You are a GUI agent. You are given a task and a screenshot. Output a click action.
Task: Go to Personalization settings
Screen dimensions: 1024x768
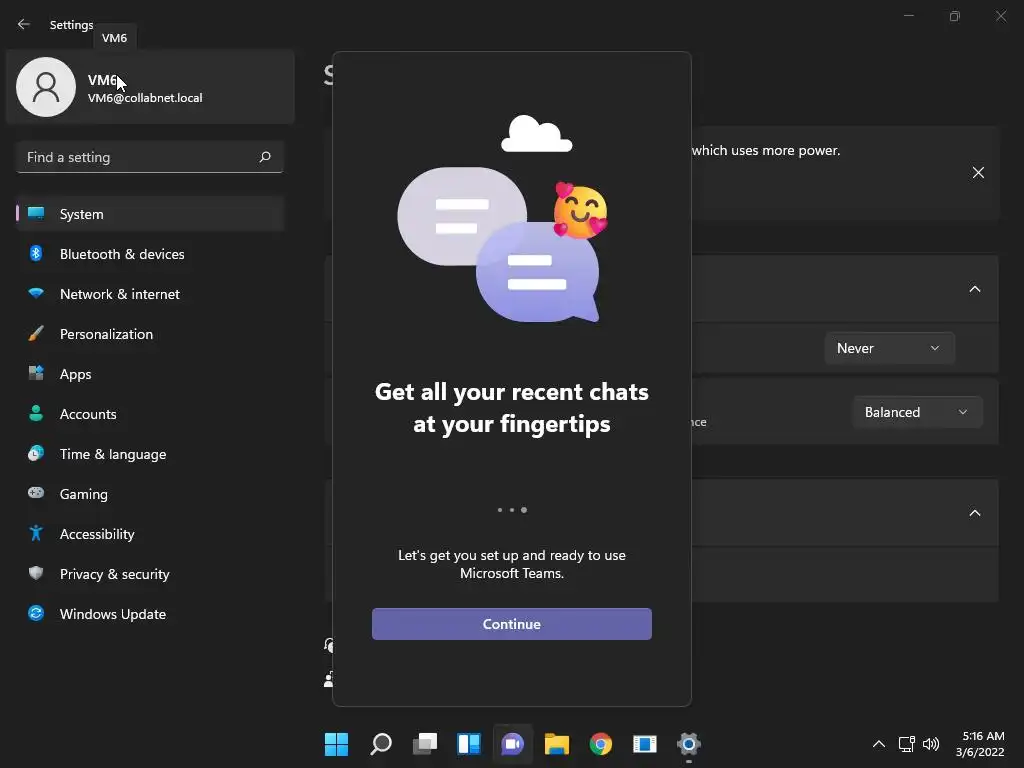(150, 334)
